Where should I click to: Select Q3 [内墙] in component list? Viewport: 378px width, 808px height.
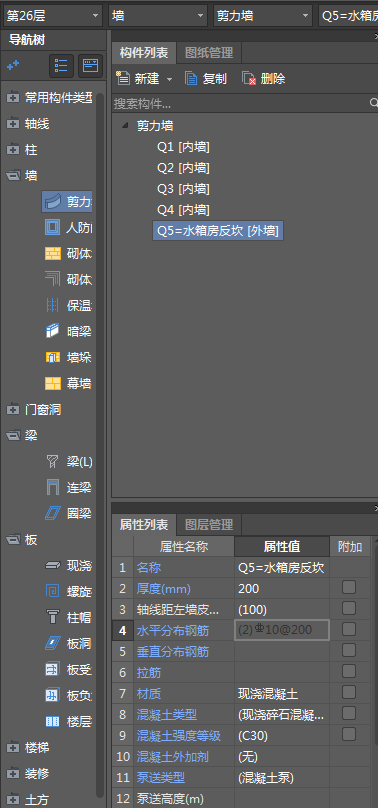tap(183, 189)
